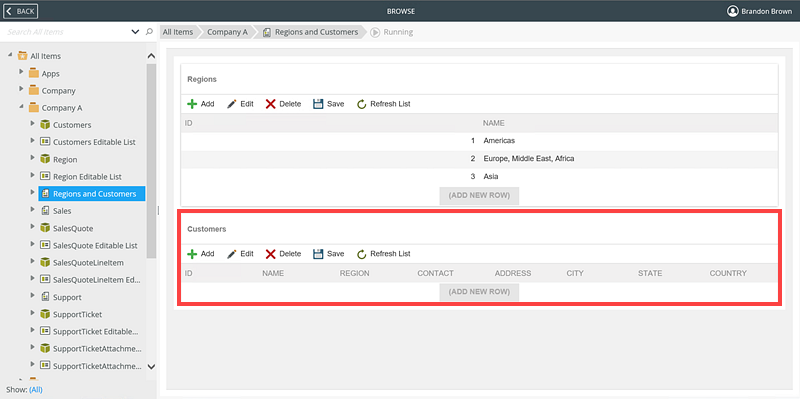Click the Add plus icon in Customers toolbar
Screen dimensions: 800x399
tap(192, 254)
